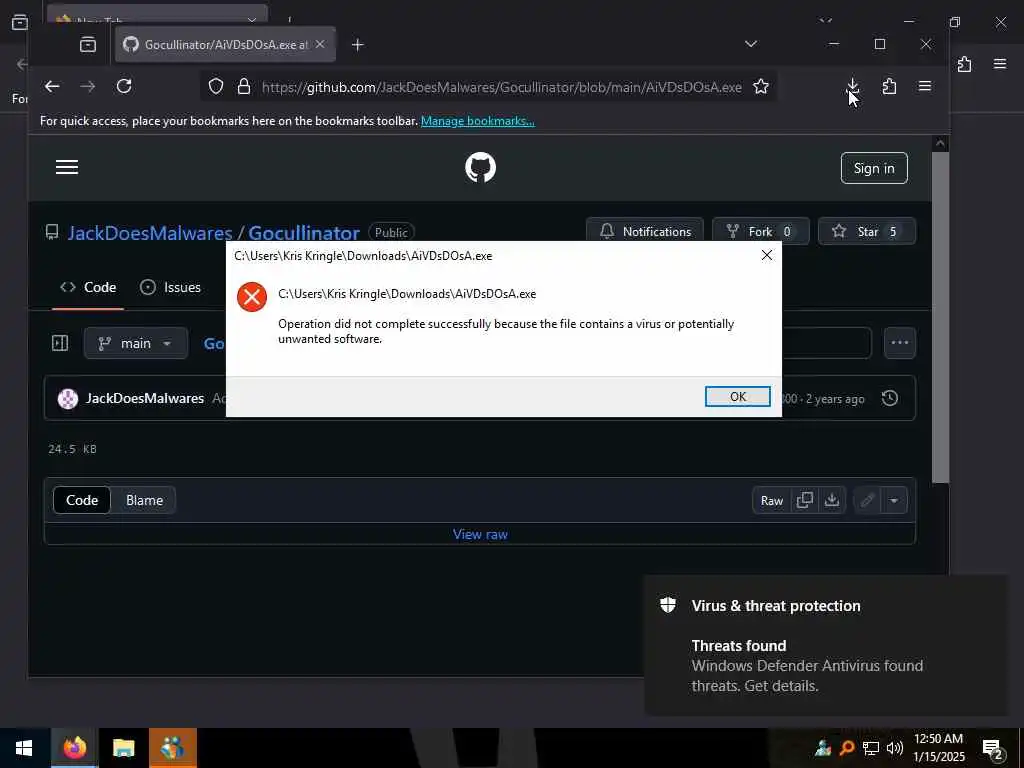The width and height of the screenshot is (1024, 768).
Task: Click the Firefox taskbar icon
Action: pyautogui.click(x=74, y=748)
